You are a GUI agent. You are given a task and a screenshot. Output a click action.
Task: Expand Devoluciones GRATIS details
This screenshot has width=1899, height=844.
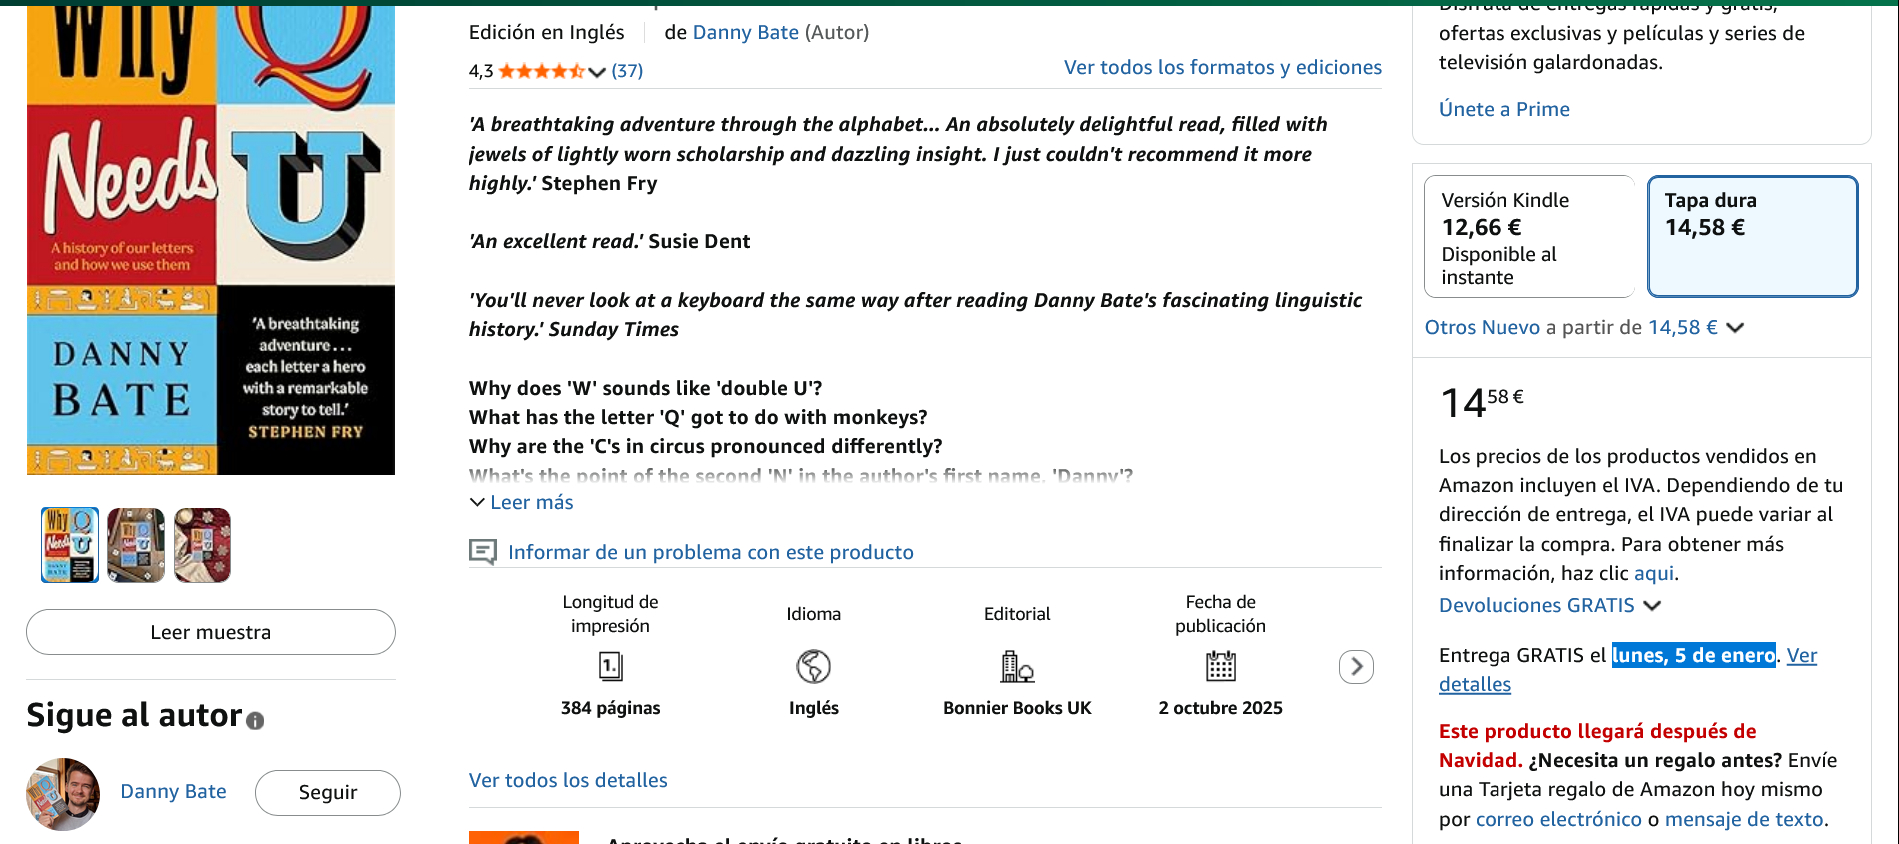pyautogui.click(x=1652, y=605)
